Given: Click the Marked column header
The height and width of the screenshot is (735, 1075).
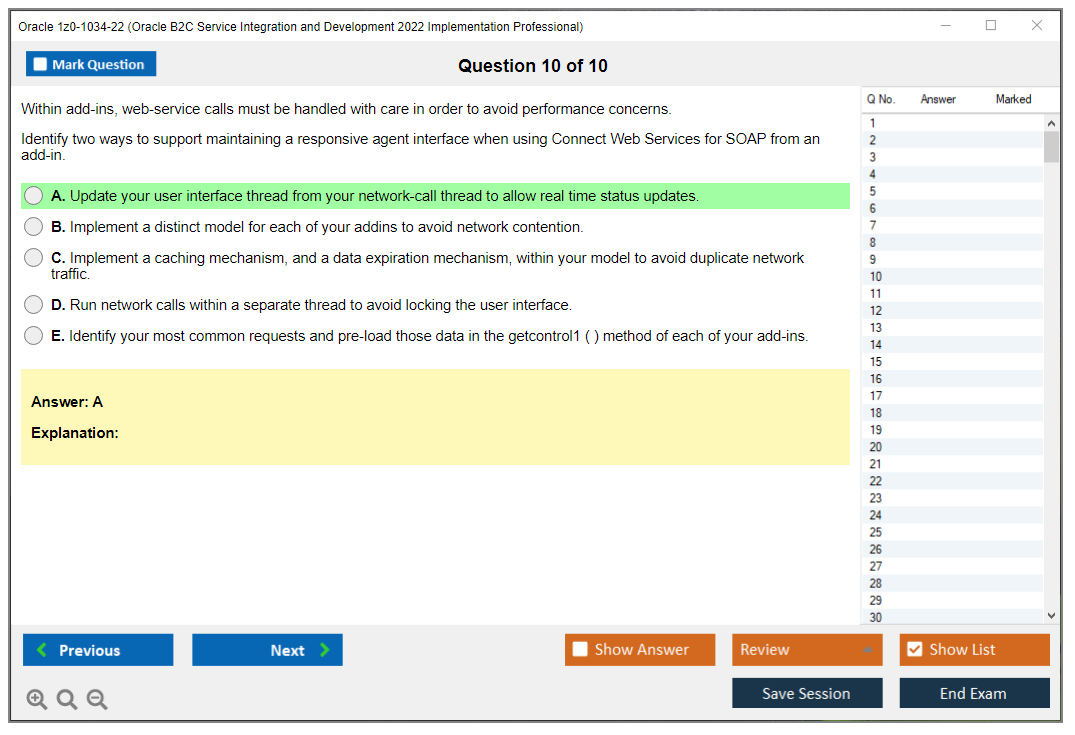Looking at the screenshot, I should coord(1013,99).
